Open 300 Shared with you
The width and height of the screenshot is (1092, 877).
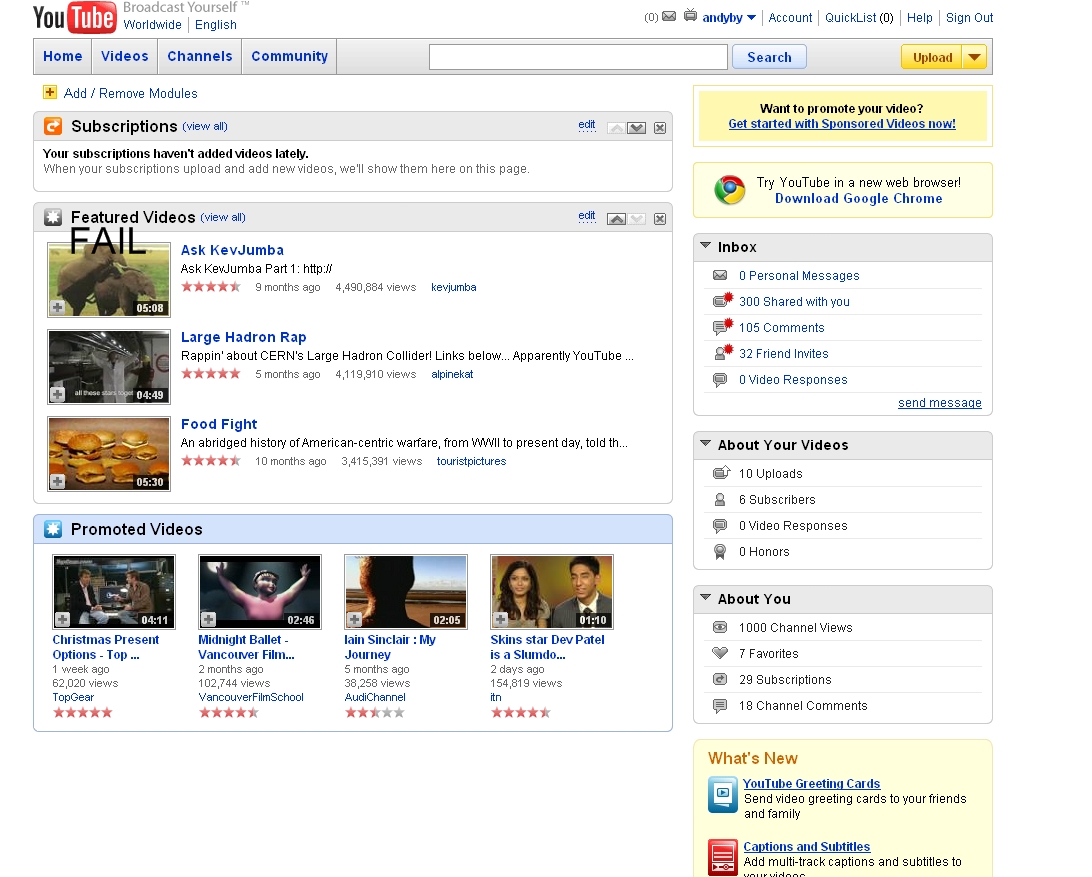pyautogui.click(x=794, y=302)
